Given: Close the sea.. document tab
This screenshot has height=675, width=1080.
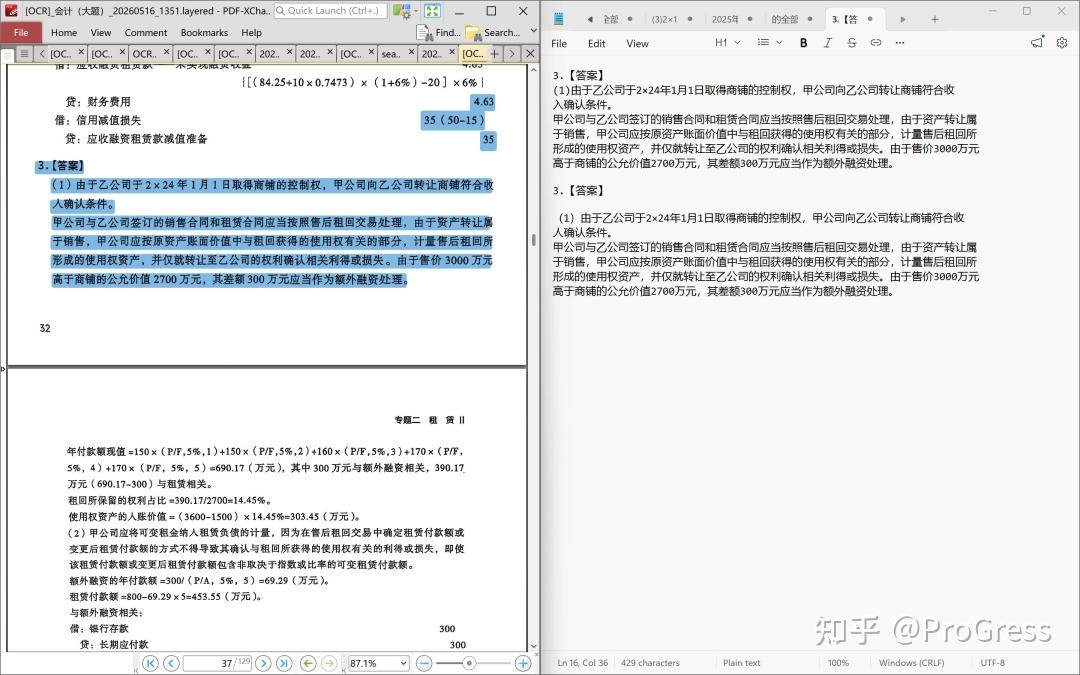Looking at the screenshot, I should point(412,51).
